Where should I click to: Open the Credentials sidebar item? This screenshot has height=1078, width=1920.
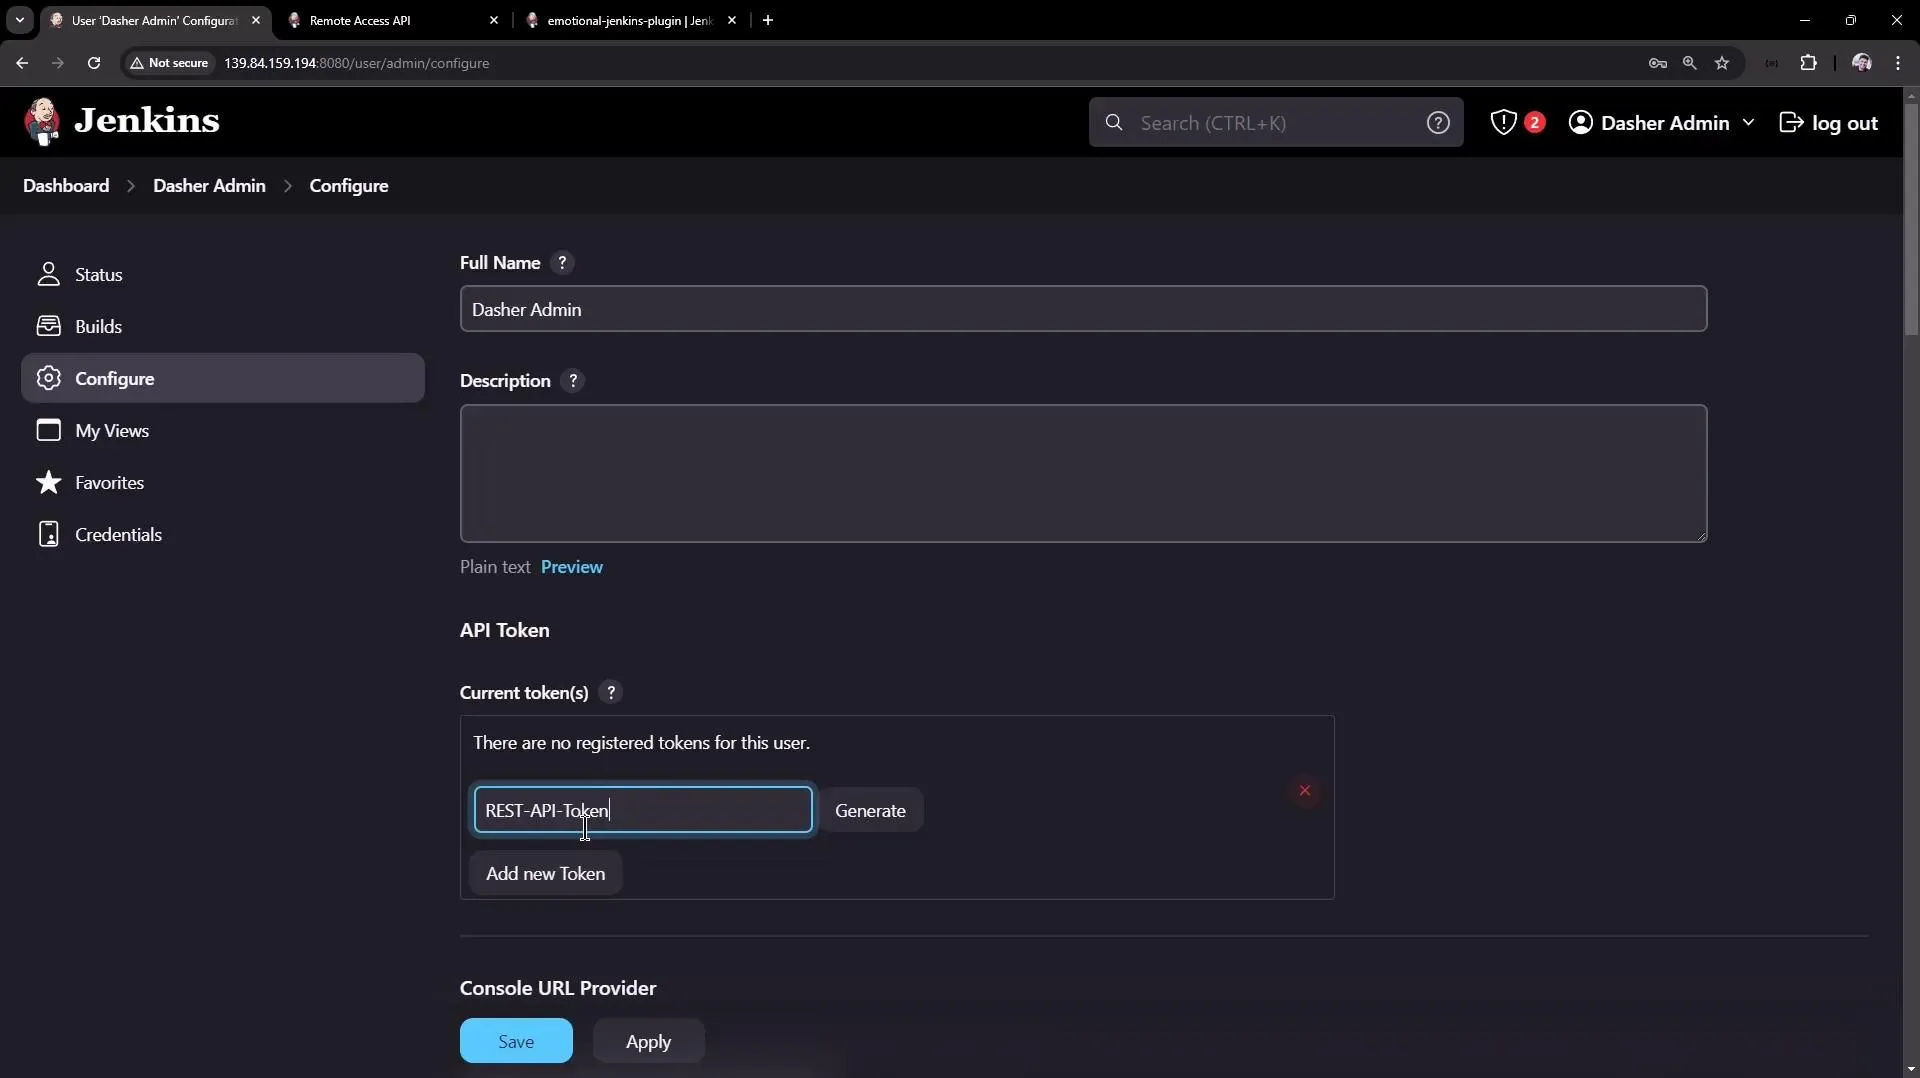(118, 533)
